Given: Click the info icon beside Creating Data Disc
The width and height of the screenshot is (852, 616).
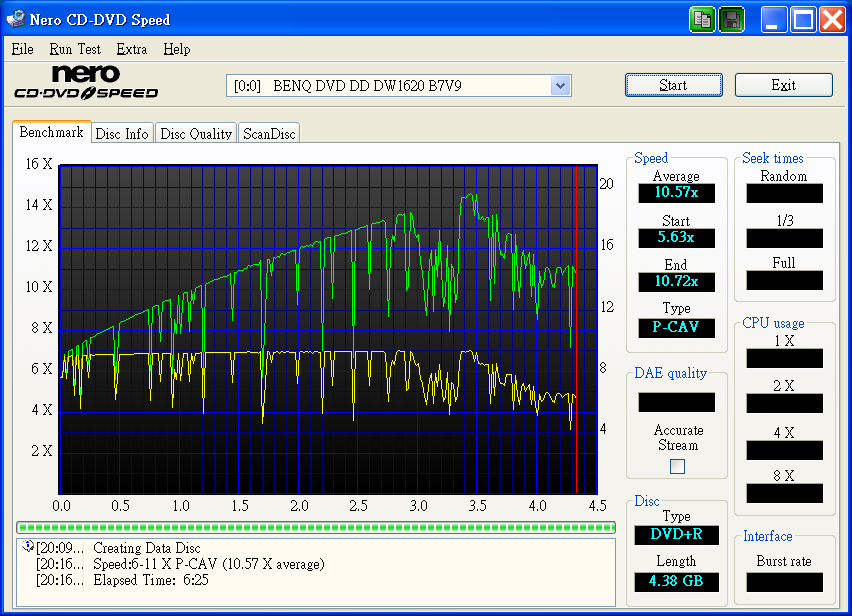Looking at the screenshot, I should (27, 546).
